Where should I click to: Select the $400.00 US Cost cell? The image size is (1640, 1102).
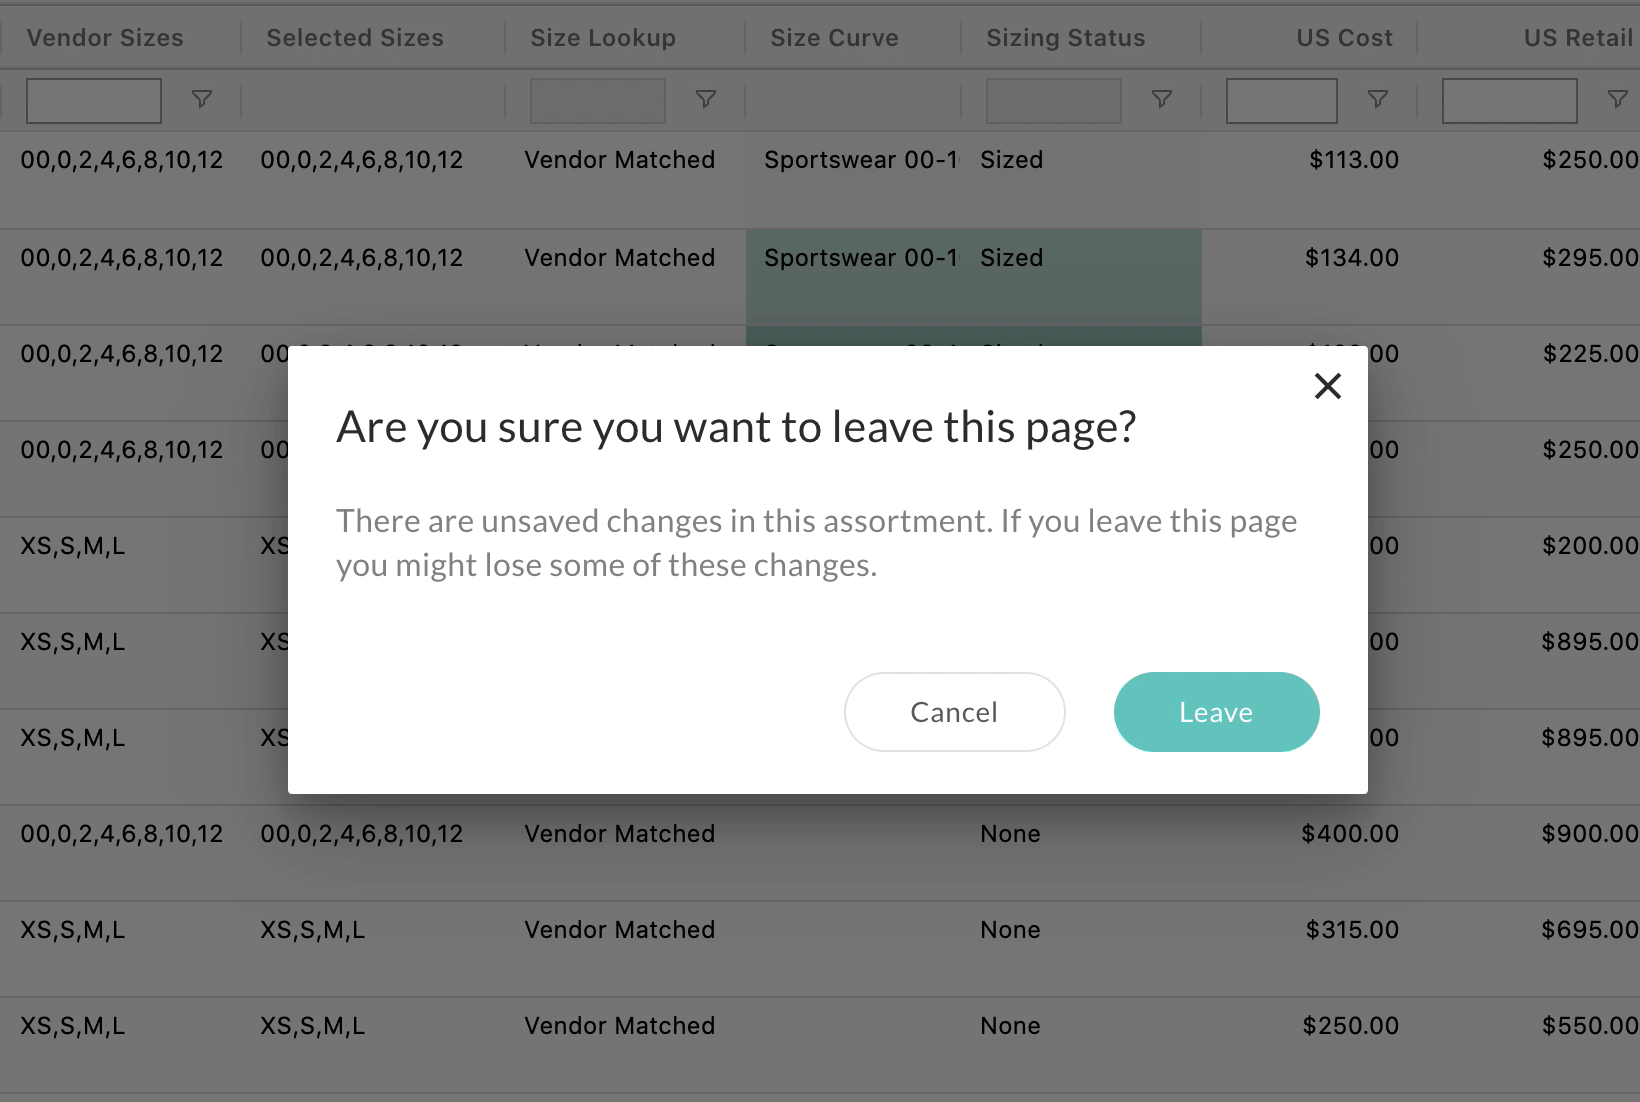(1350, 834)
